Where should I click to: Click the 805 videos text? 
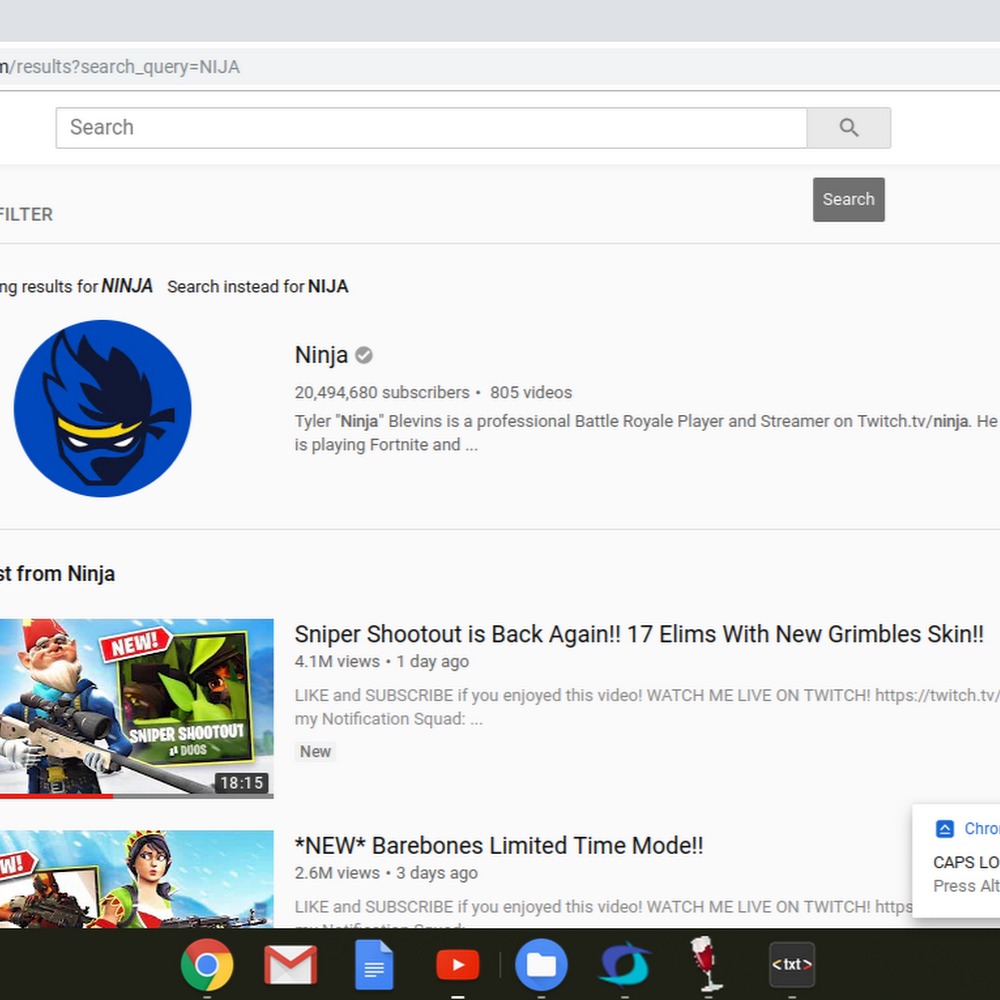(531, 392)
